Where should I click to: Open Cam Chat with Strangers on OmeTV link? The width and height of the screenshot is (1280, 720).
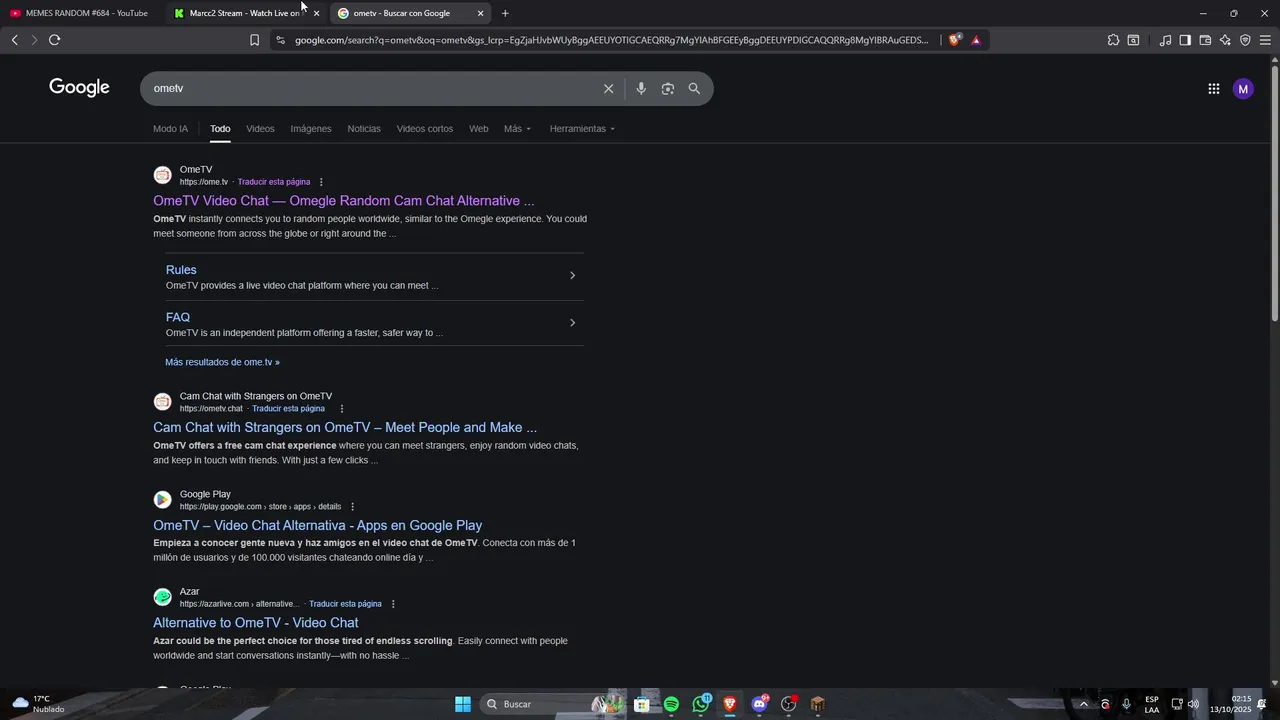pyautogui.click(x=345, y=428)
